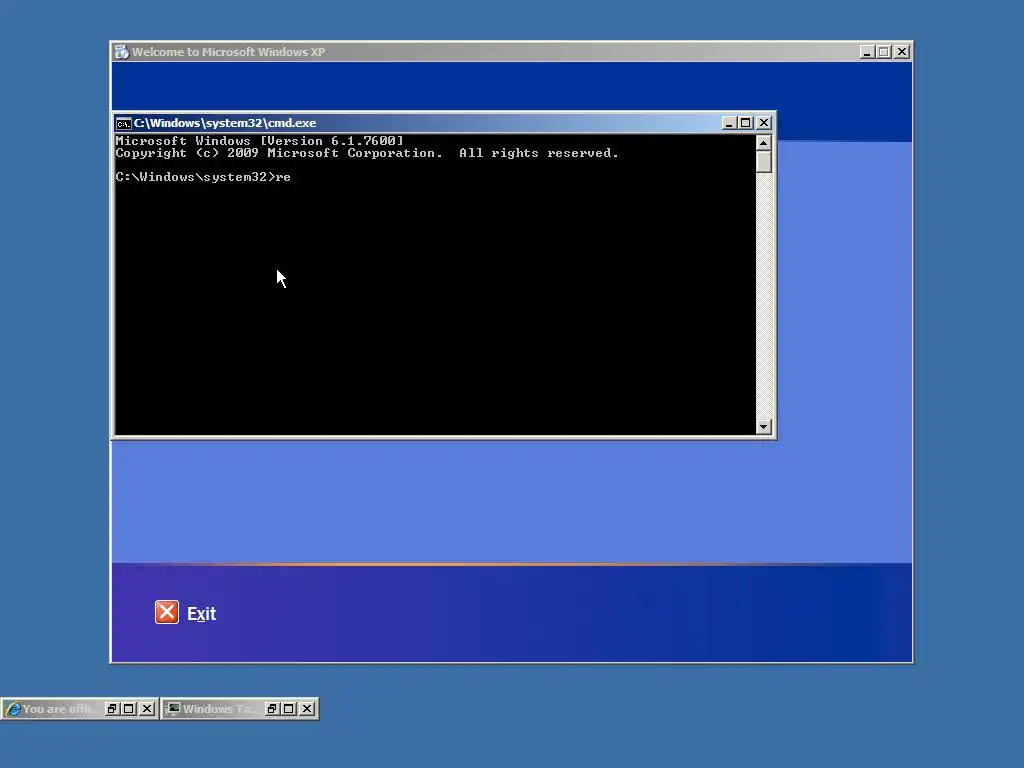Screen dimensions: 1024x768
Task: Click the 'C:\Windows\system32>re' command prompt line
Action: point(203,177)
